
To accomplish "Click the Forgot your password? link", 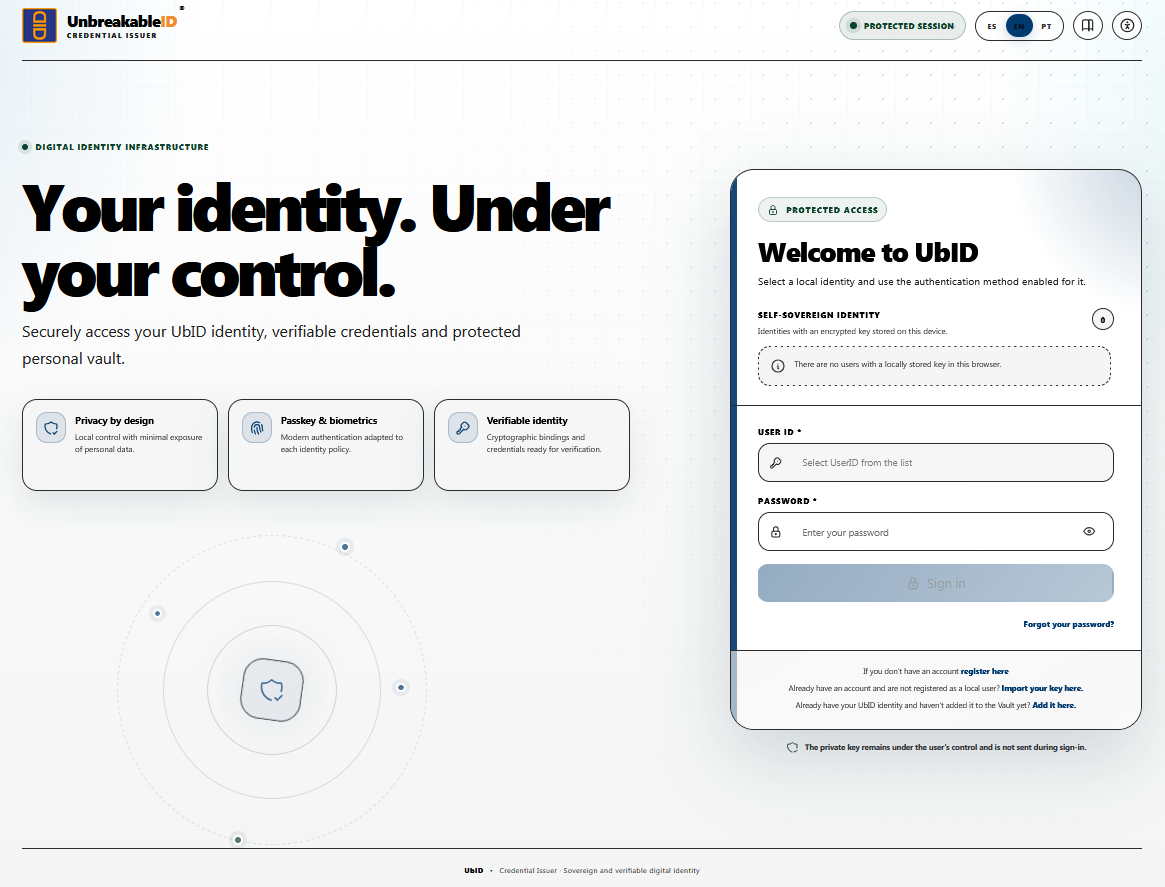I will pos(1068,625).
